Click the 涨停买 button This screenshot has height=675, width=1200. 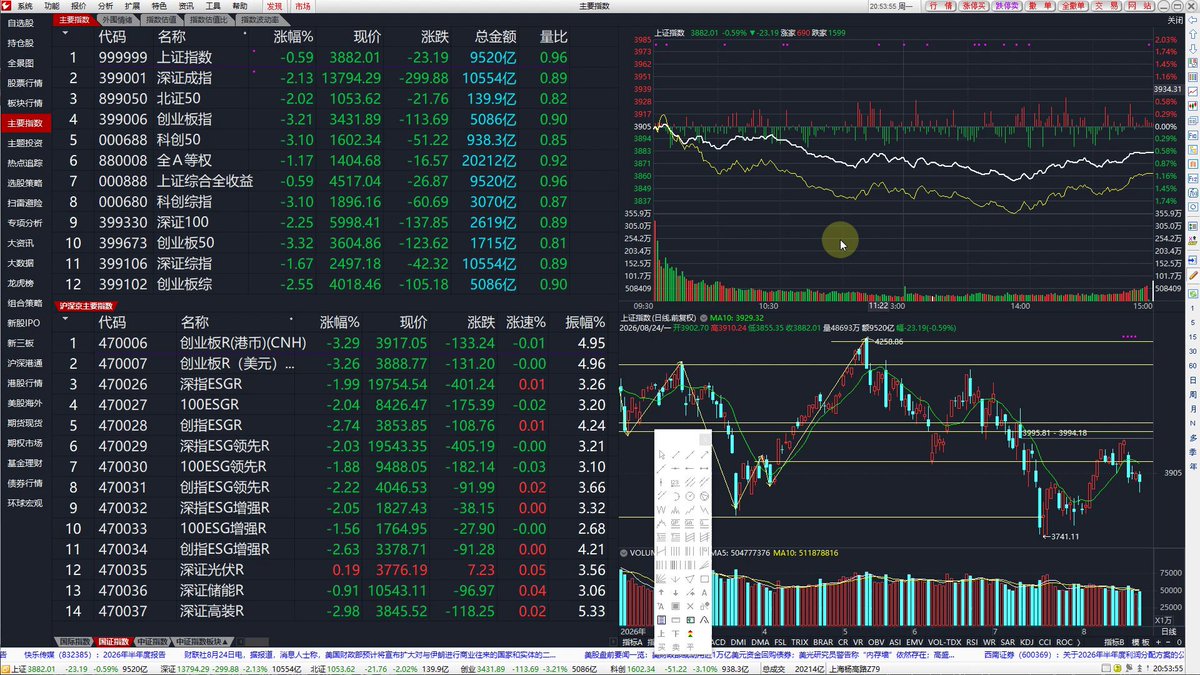[975, 6]
